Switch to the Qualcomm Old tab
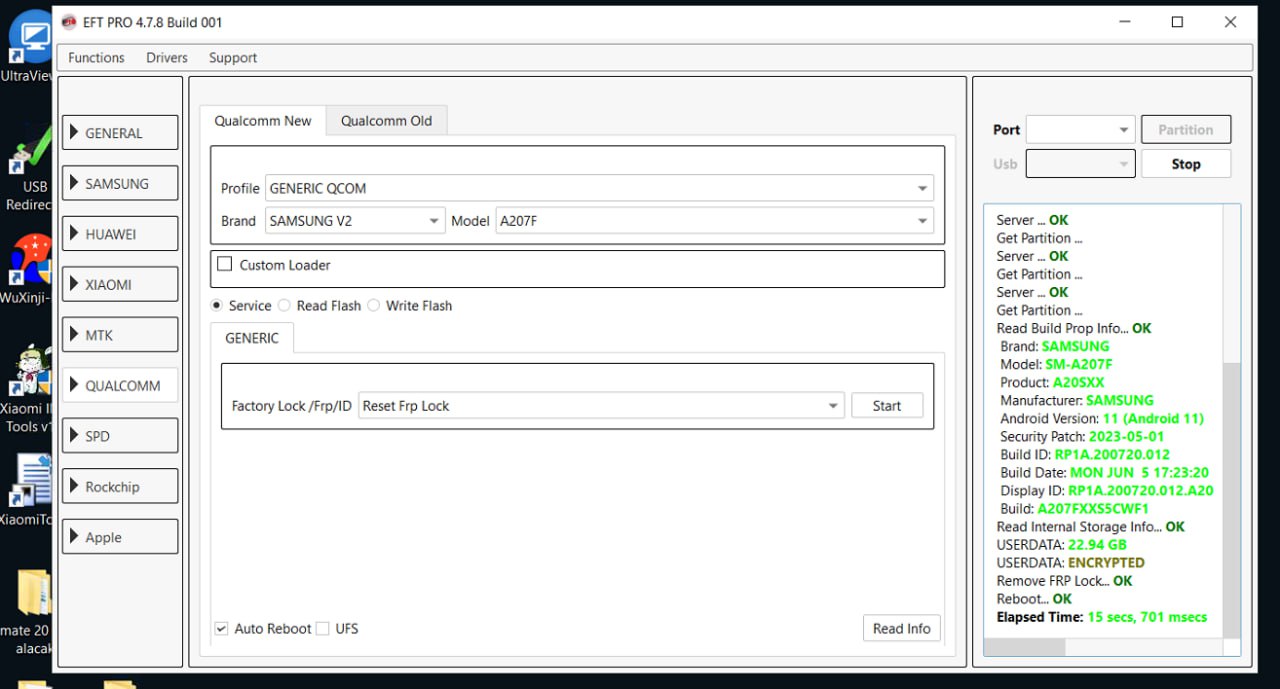Screen dimensions: 1280x689 (386, 121)
